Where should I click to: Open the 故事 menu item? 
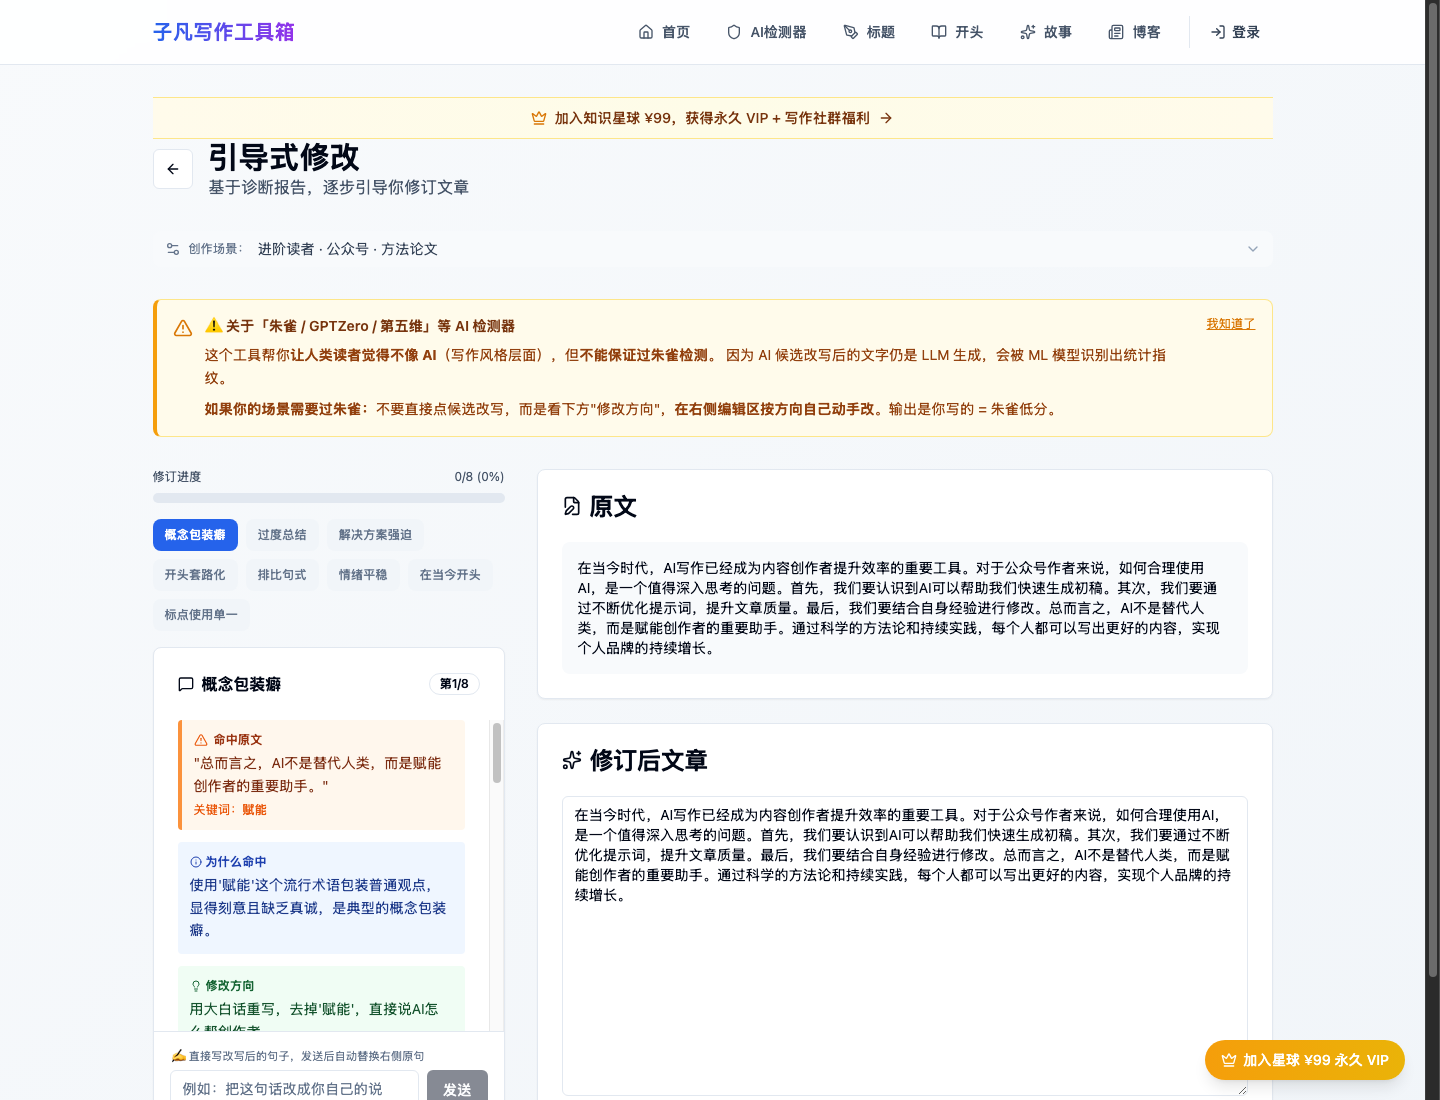click(x=1046, y=32)
